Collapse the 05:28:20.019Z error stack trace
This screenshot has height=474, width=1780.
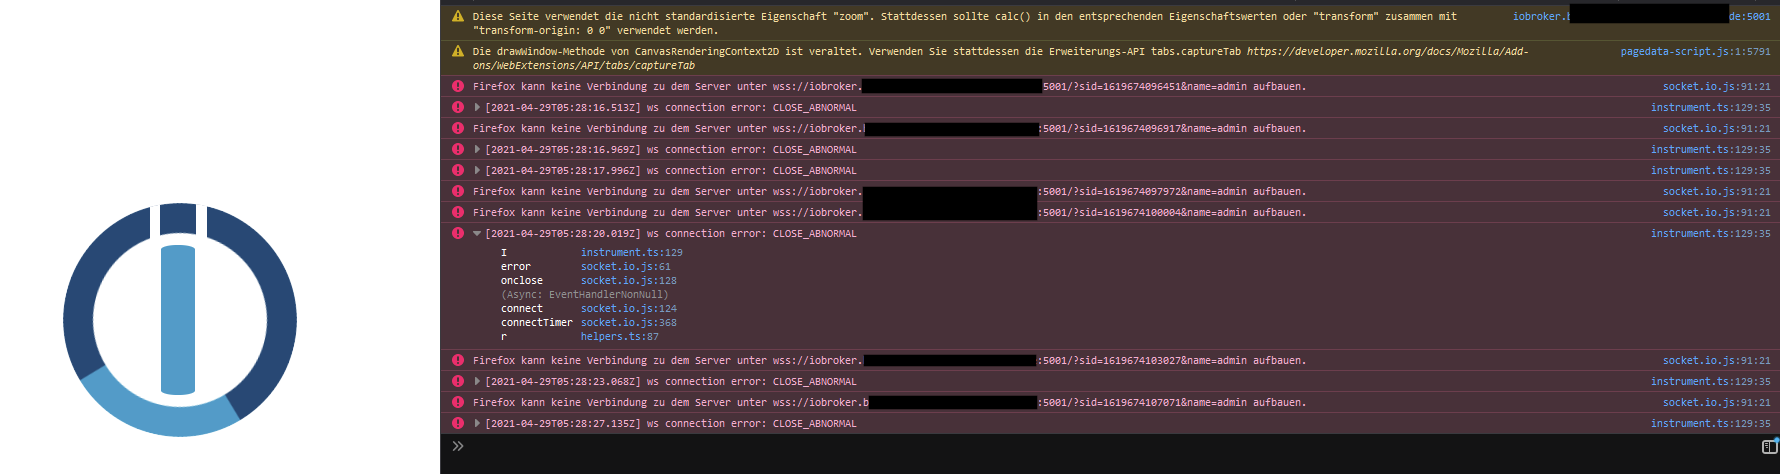(x=477, y=233)
